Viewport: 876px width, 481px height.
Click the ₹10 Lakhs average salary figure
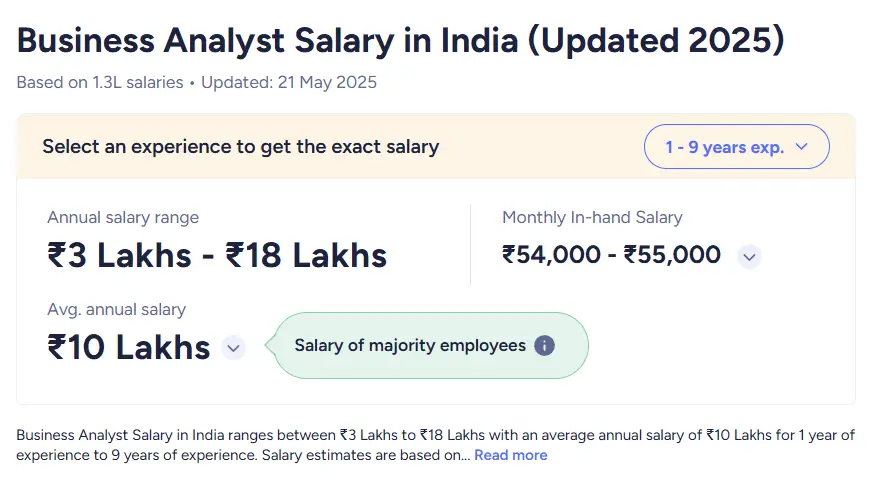coord(129,347)
